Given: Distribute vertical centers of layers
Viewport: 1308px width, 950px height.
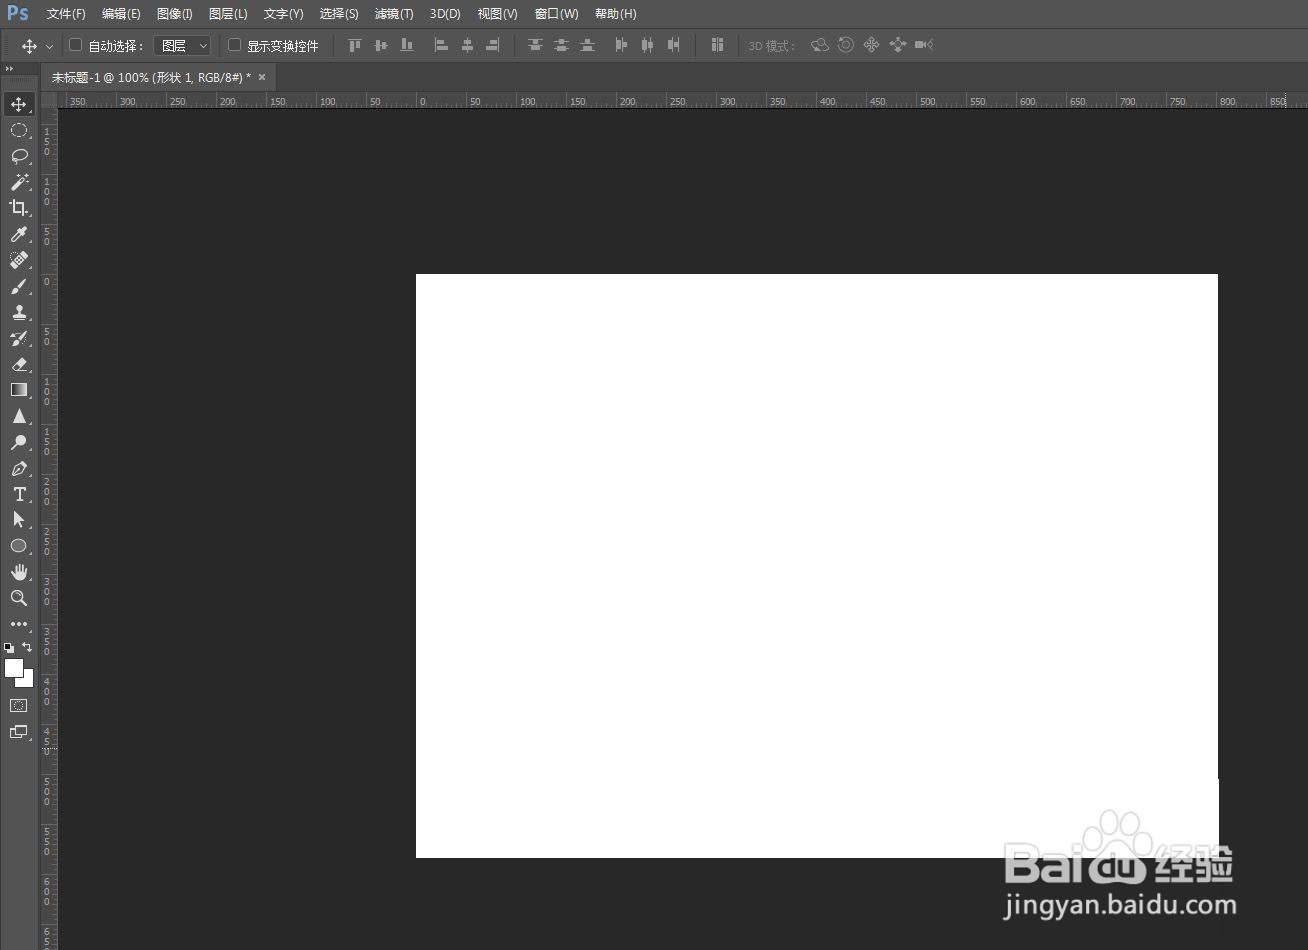Looking at the screenshot, I should point(562,45).
